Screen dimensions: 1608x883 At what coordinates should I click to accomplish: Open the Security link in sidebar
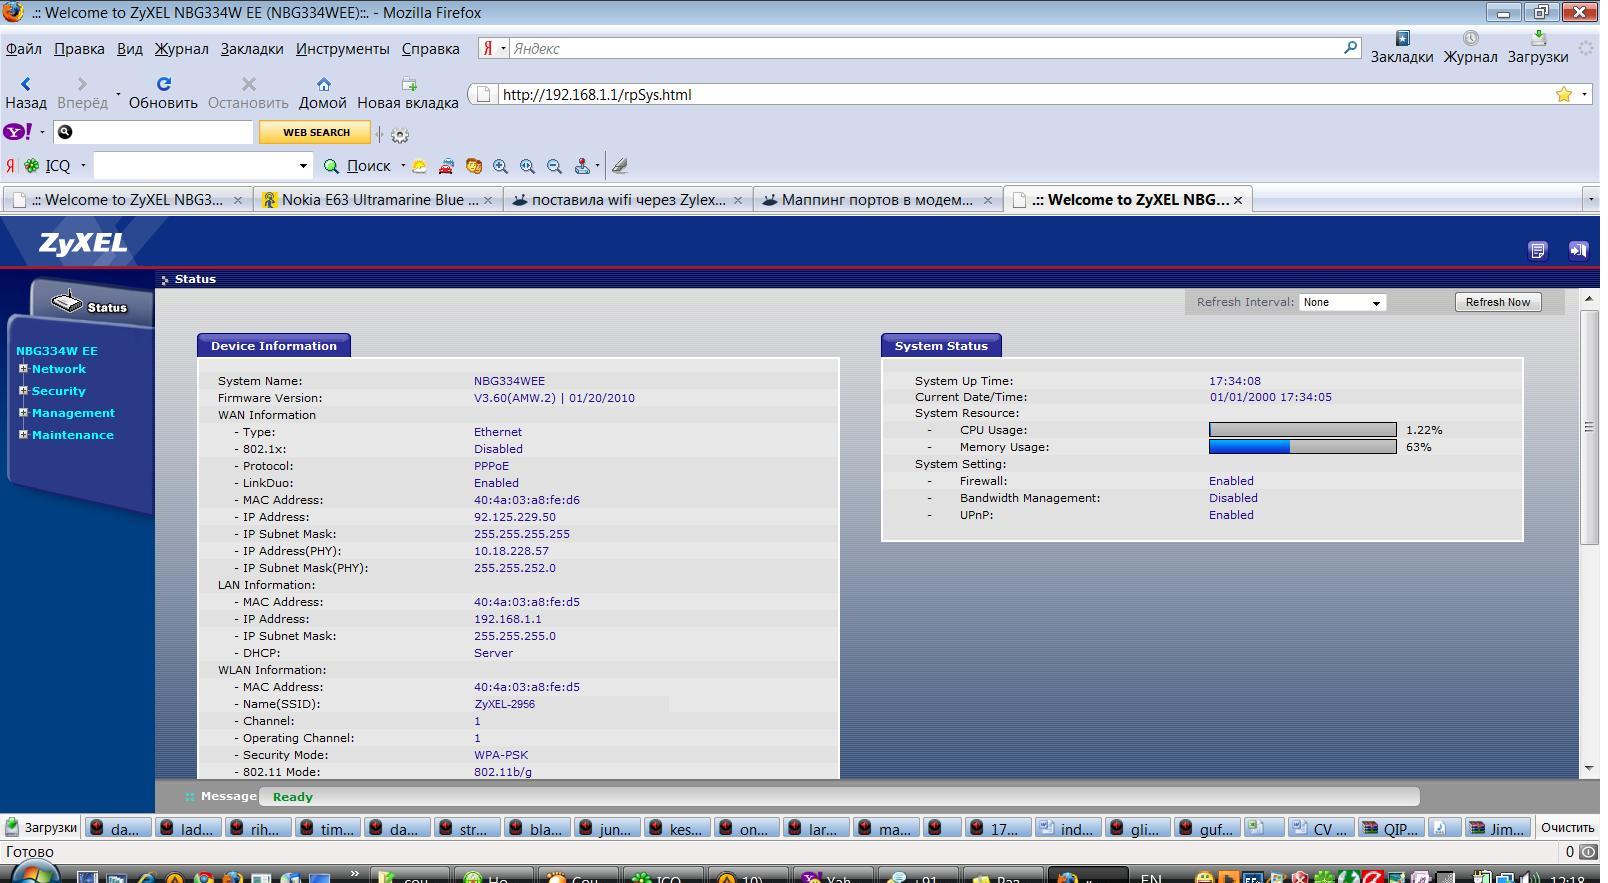tap(58, 391)
